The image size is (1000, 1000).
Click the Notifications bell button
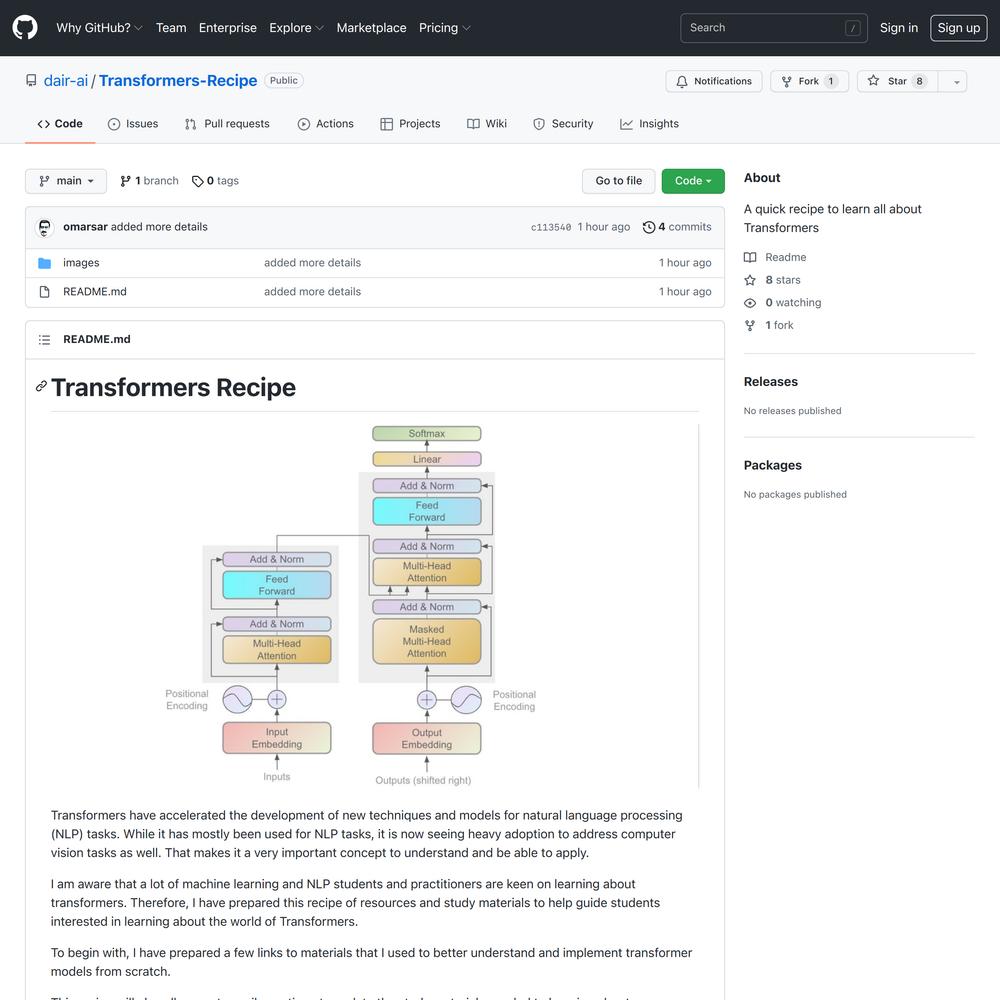click(x=714, y=81)
